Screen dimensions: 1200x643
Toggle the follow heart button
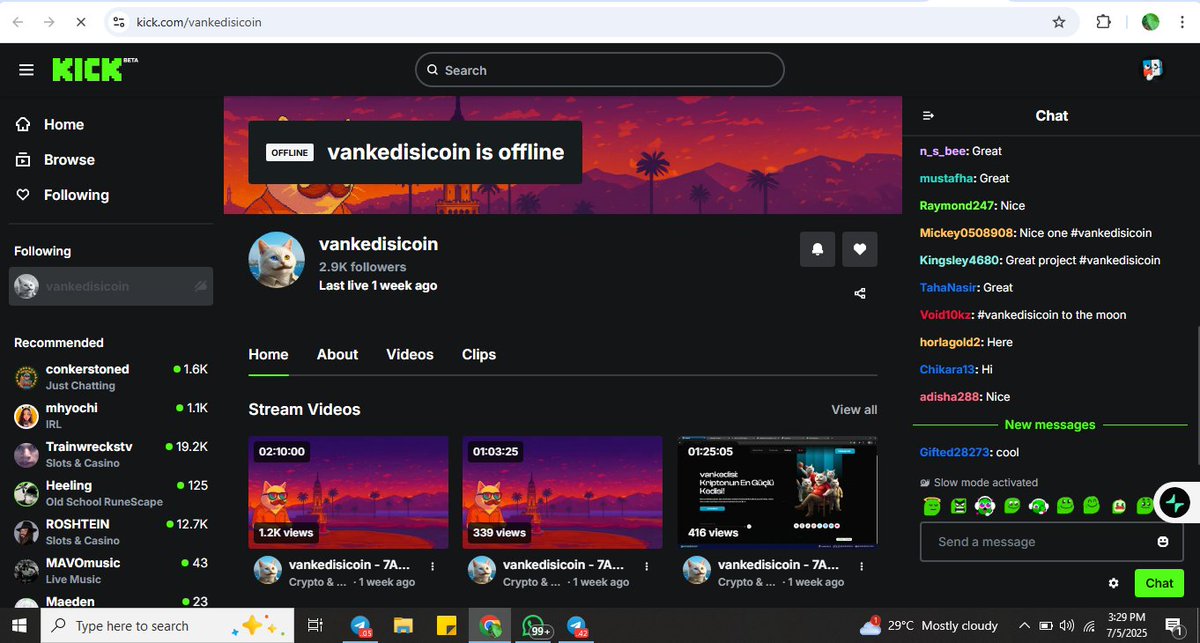click(x=860, y=250)
